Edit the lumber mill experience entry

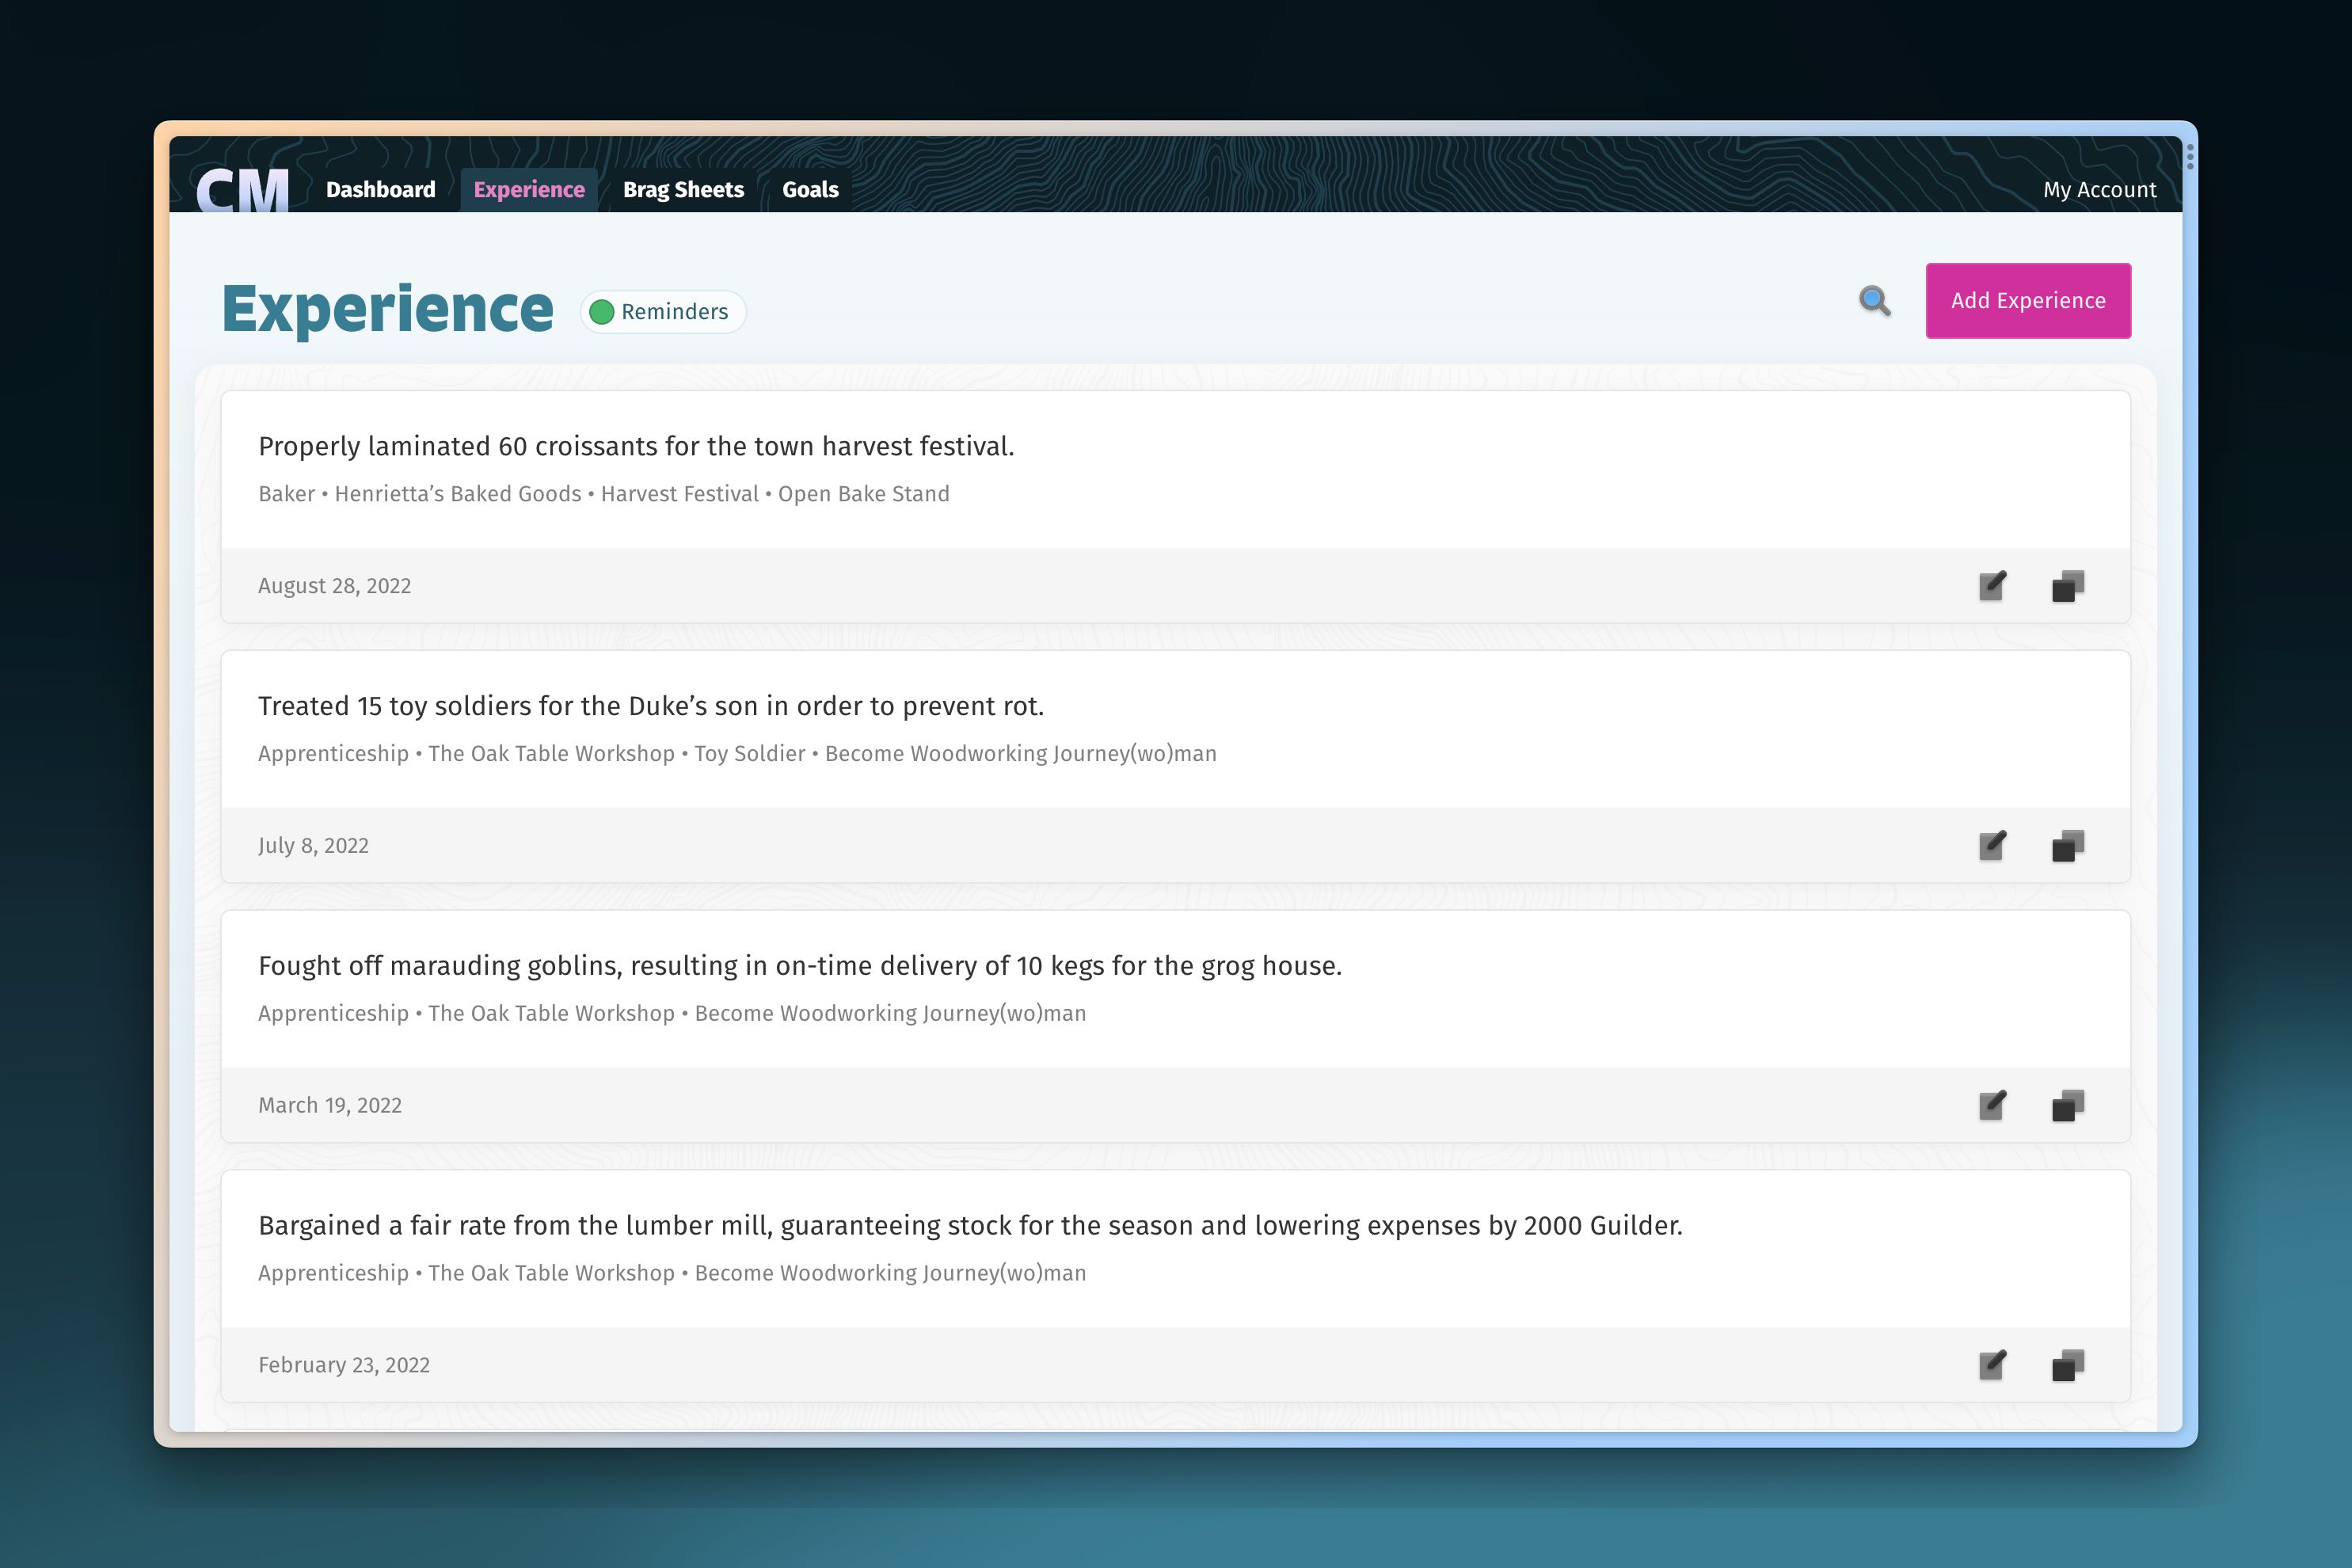coord(1992,1365)
